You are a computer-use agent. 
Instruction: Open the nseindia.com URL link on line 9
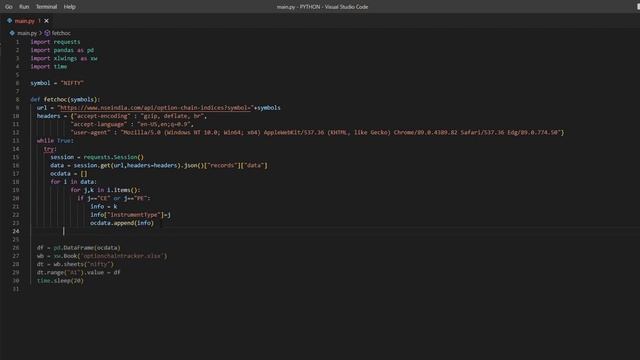(x=155, y=108)
